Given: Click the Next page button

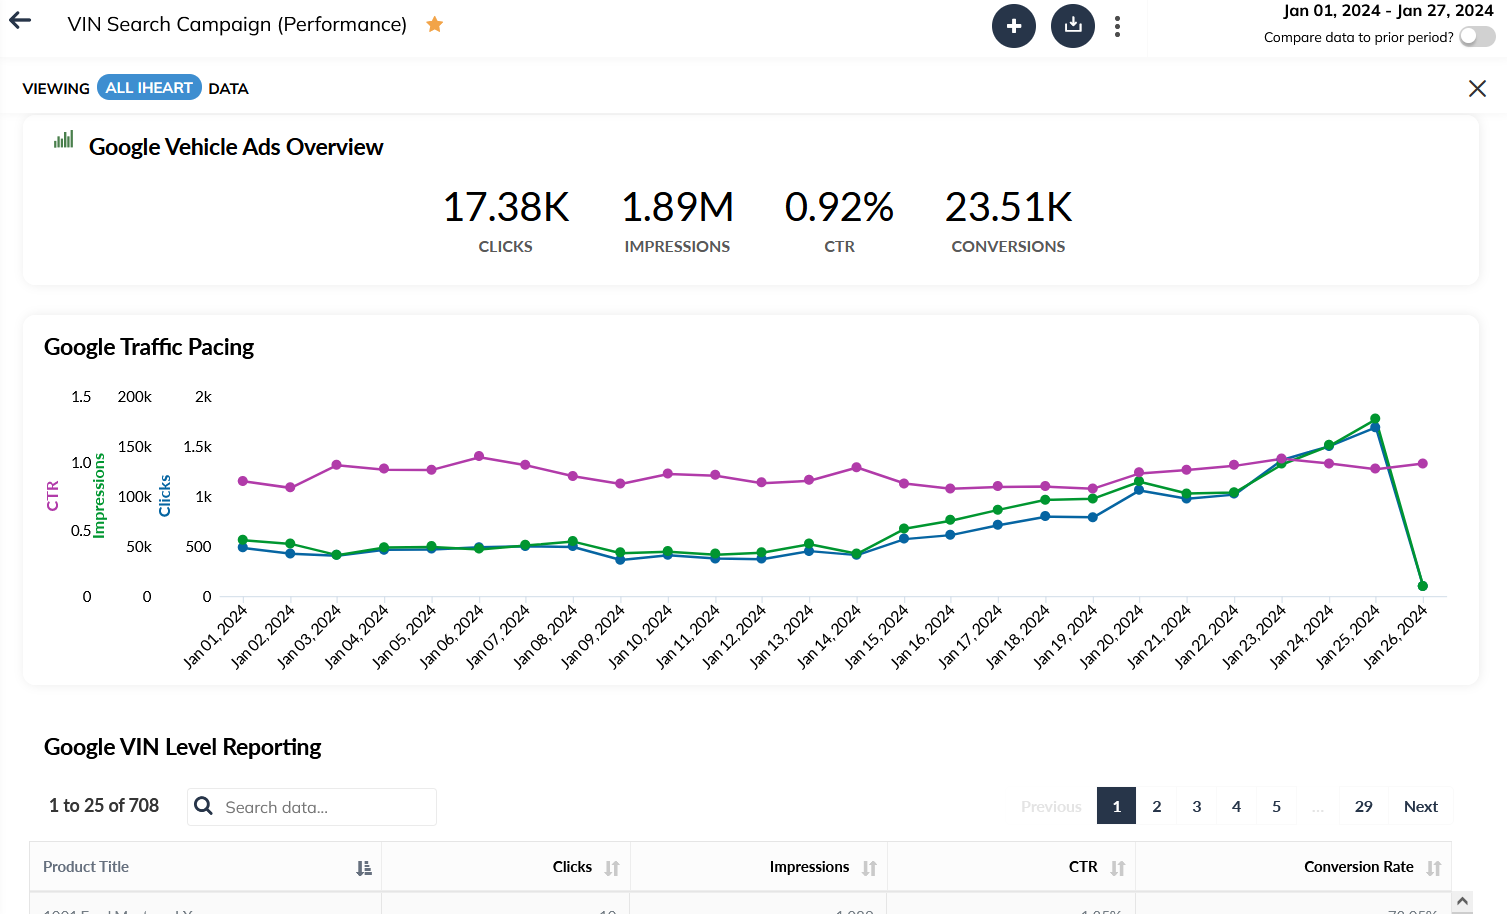Looking at the screenshot, I should tap(1420, 806).
